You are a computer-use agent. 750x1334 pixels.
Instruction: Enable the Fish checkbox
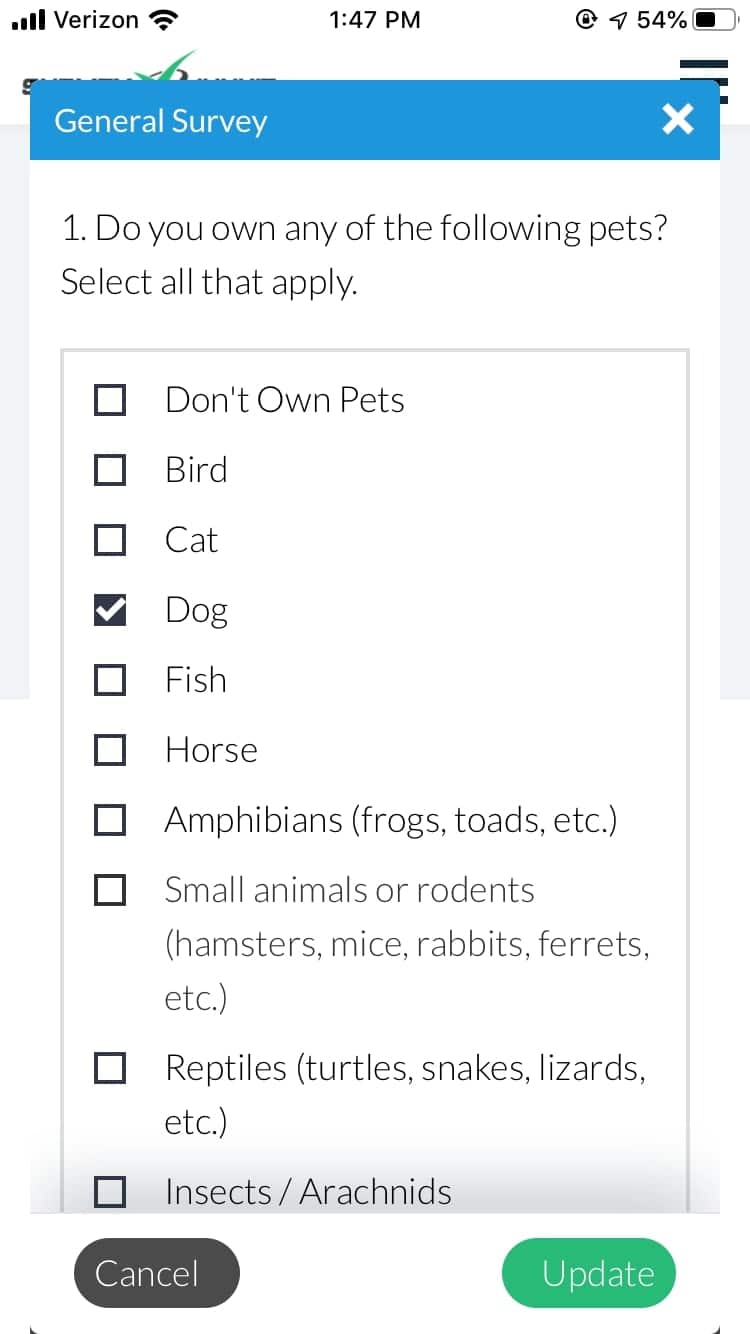(110, 680)
